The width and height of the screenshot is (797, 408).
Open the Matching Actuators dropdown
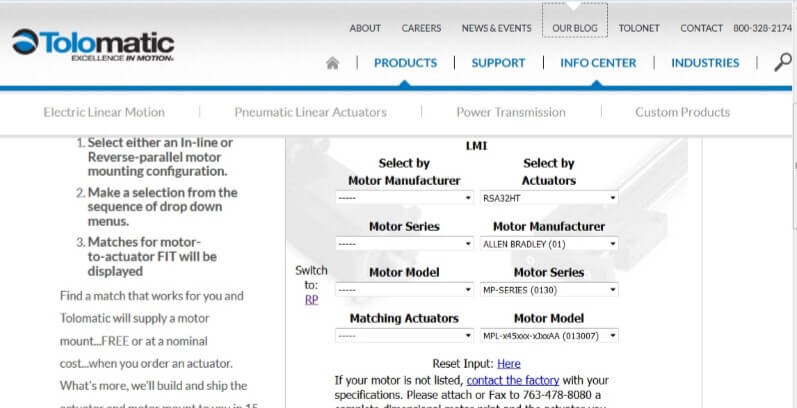tap(405, 335)
